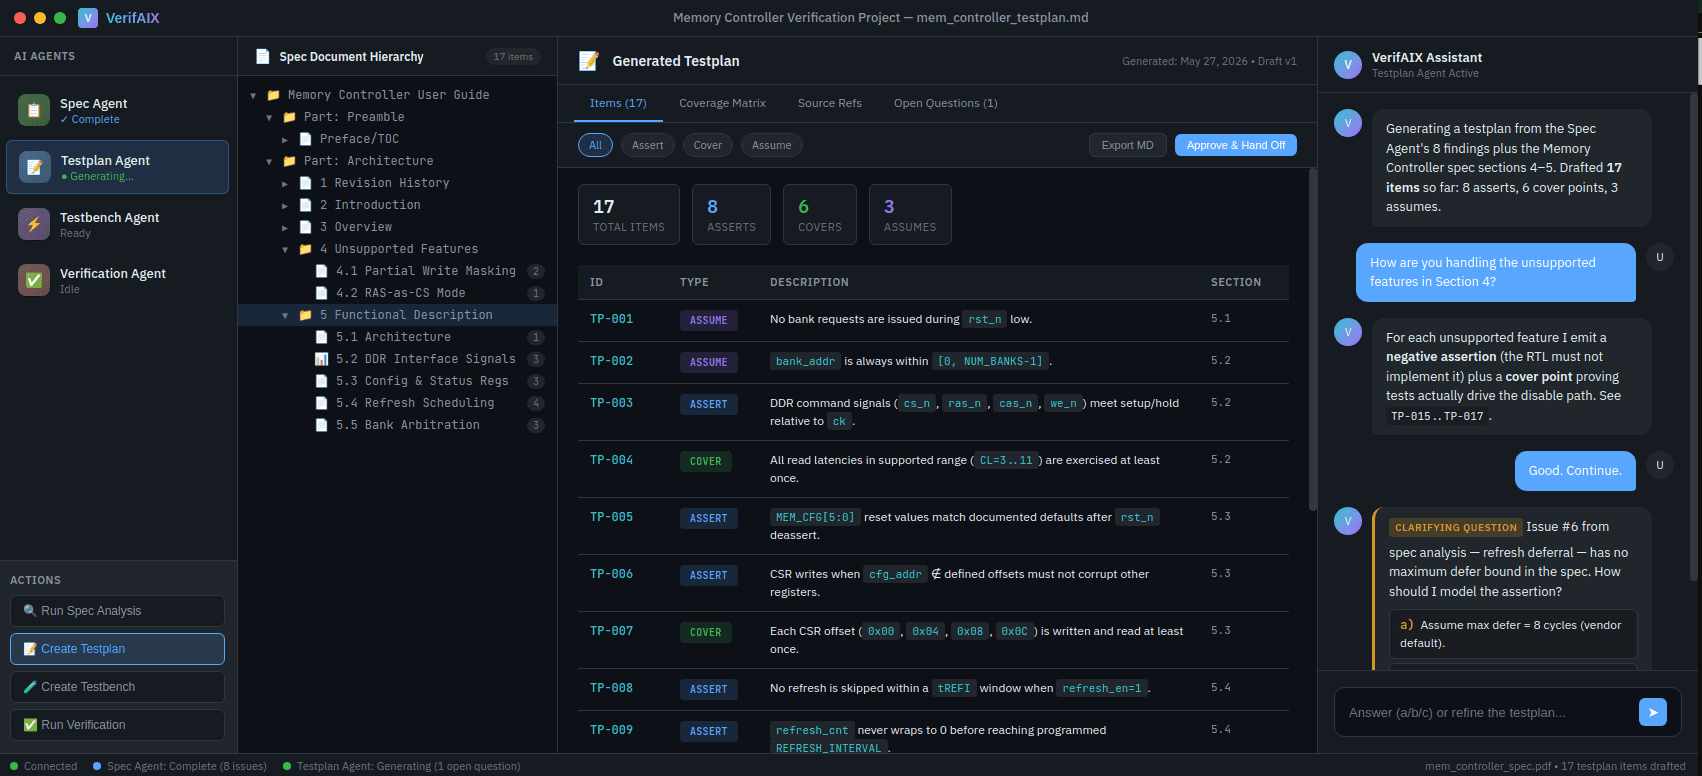
Task: Select the Testplan Agent notepad icon
Action: coord(35,167)
